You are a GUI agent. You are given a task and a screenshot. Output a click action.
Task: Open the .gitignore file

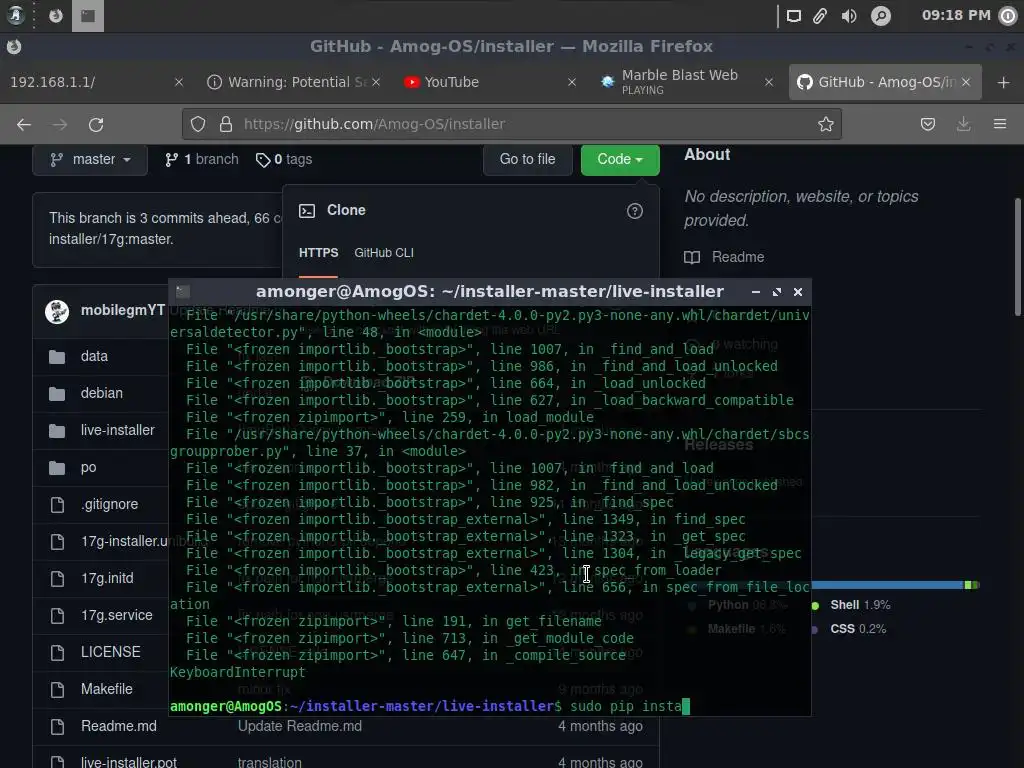click(110, 504)
